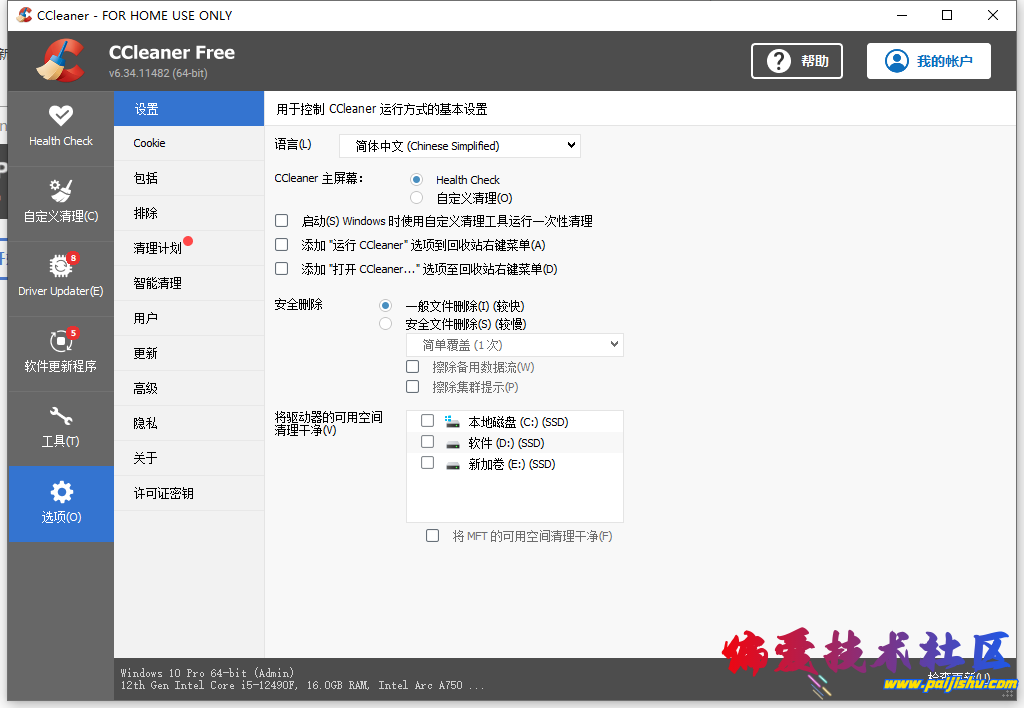Viewport: 1024px width, 708px height.
Task: Select the 自定义清理 main screen radio
Action: [415, 197]
